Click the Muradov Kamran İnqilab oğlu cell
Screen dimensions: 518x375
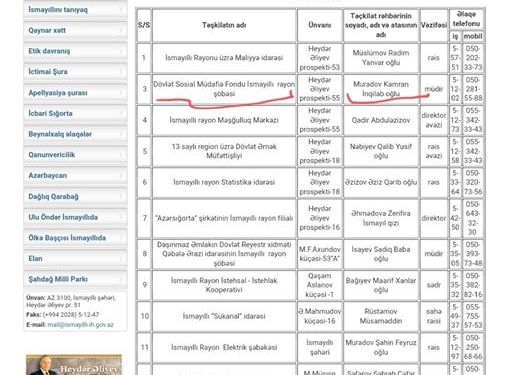(x=381, y=89)
